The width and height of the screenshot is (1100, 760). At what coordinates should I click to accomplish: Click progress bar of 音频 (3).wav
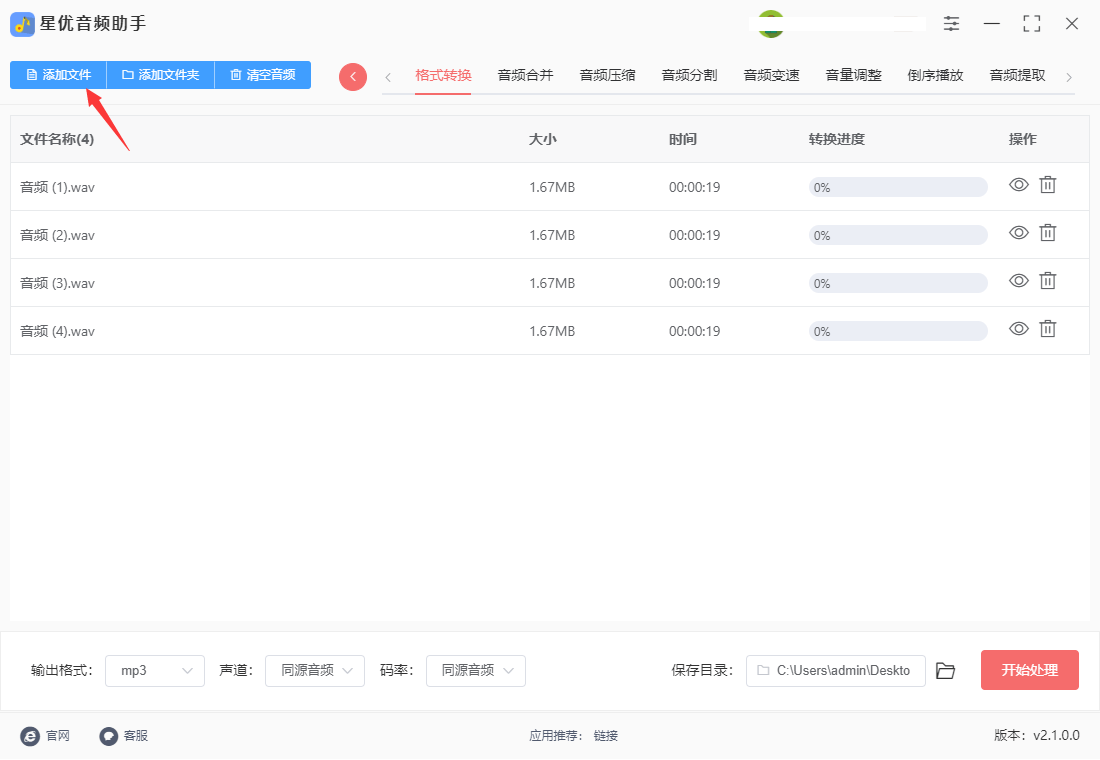898,284
